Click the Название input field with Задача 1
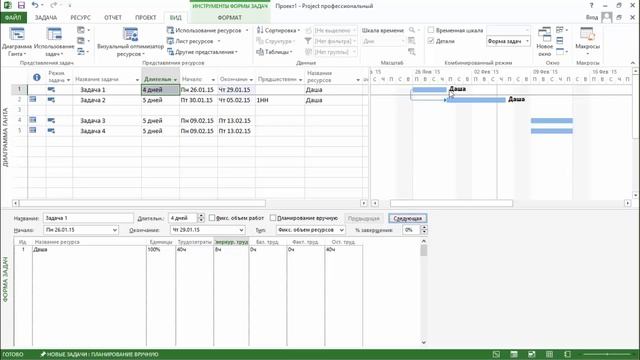Viewport: 640px width, 360px height. (88, 218)
